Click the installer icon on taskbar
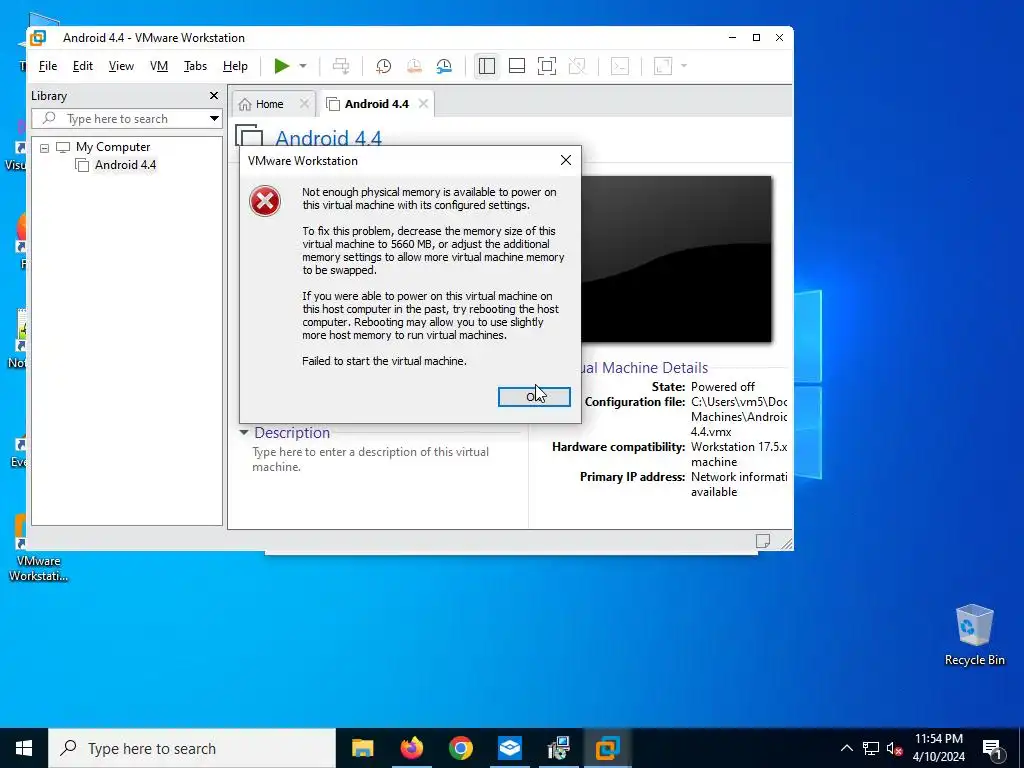Image resolution: width=1024 pixels, height=768 pixels. tap(558, 748)
